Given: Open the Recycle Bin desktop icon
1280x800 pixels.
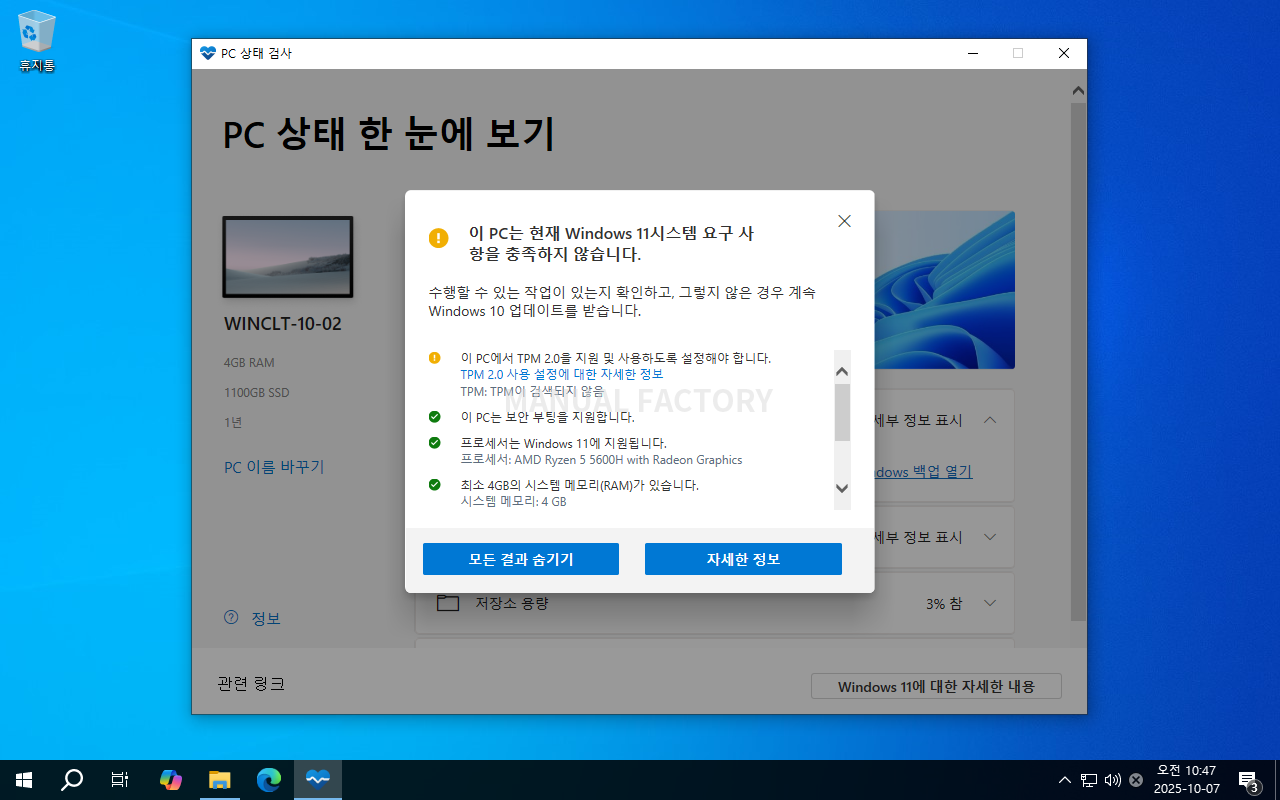Looking at the screenshot, I should pos(37,40).
